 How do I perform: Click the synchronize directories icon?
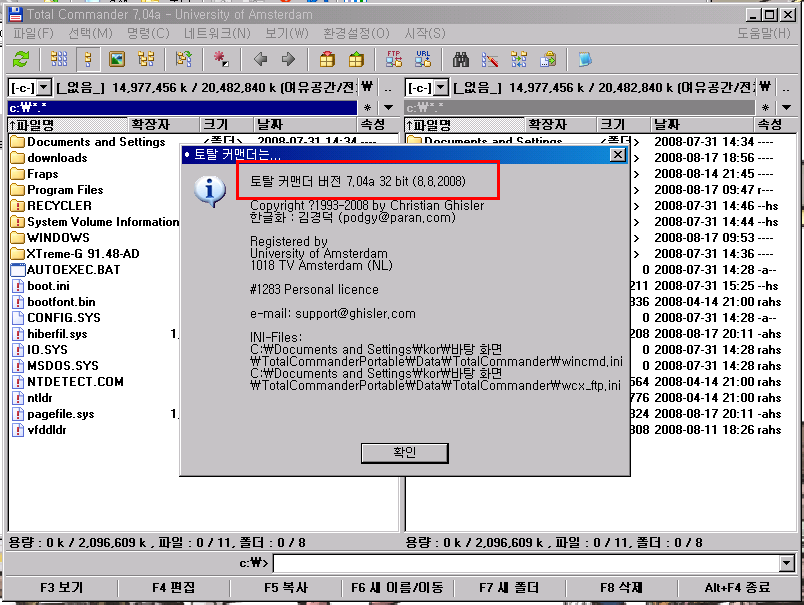[x=519, y=59]
